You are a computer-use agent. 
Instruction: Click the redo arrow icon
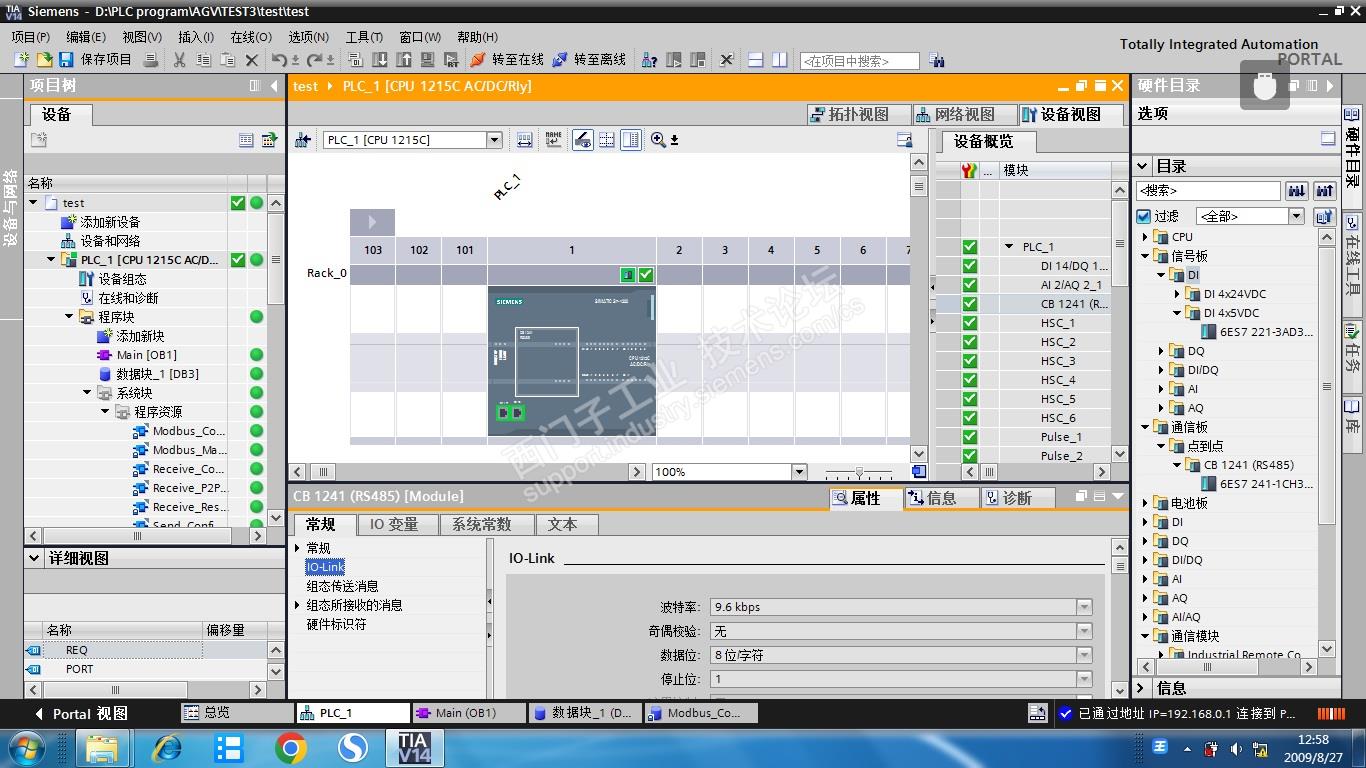(314, 60)
